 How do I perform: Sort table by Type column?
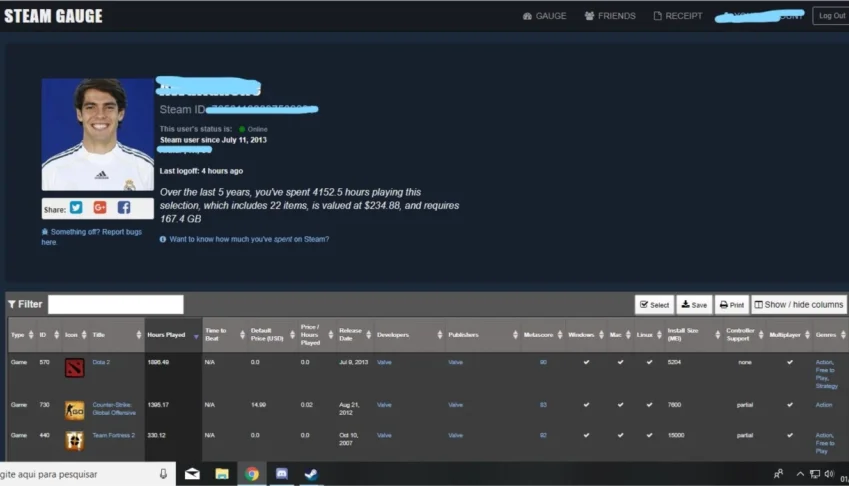tap(22, 335)
